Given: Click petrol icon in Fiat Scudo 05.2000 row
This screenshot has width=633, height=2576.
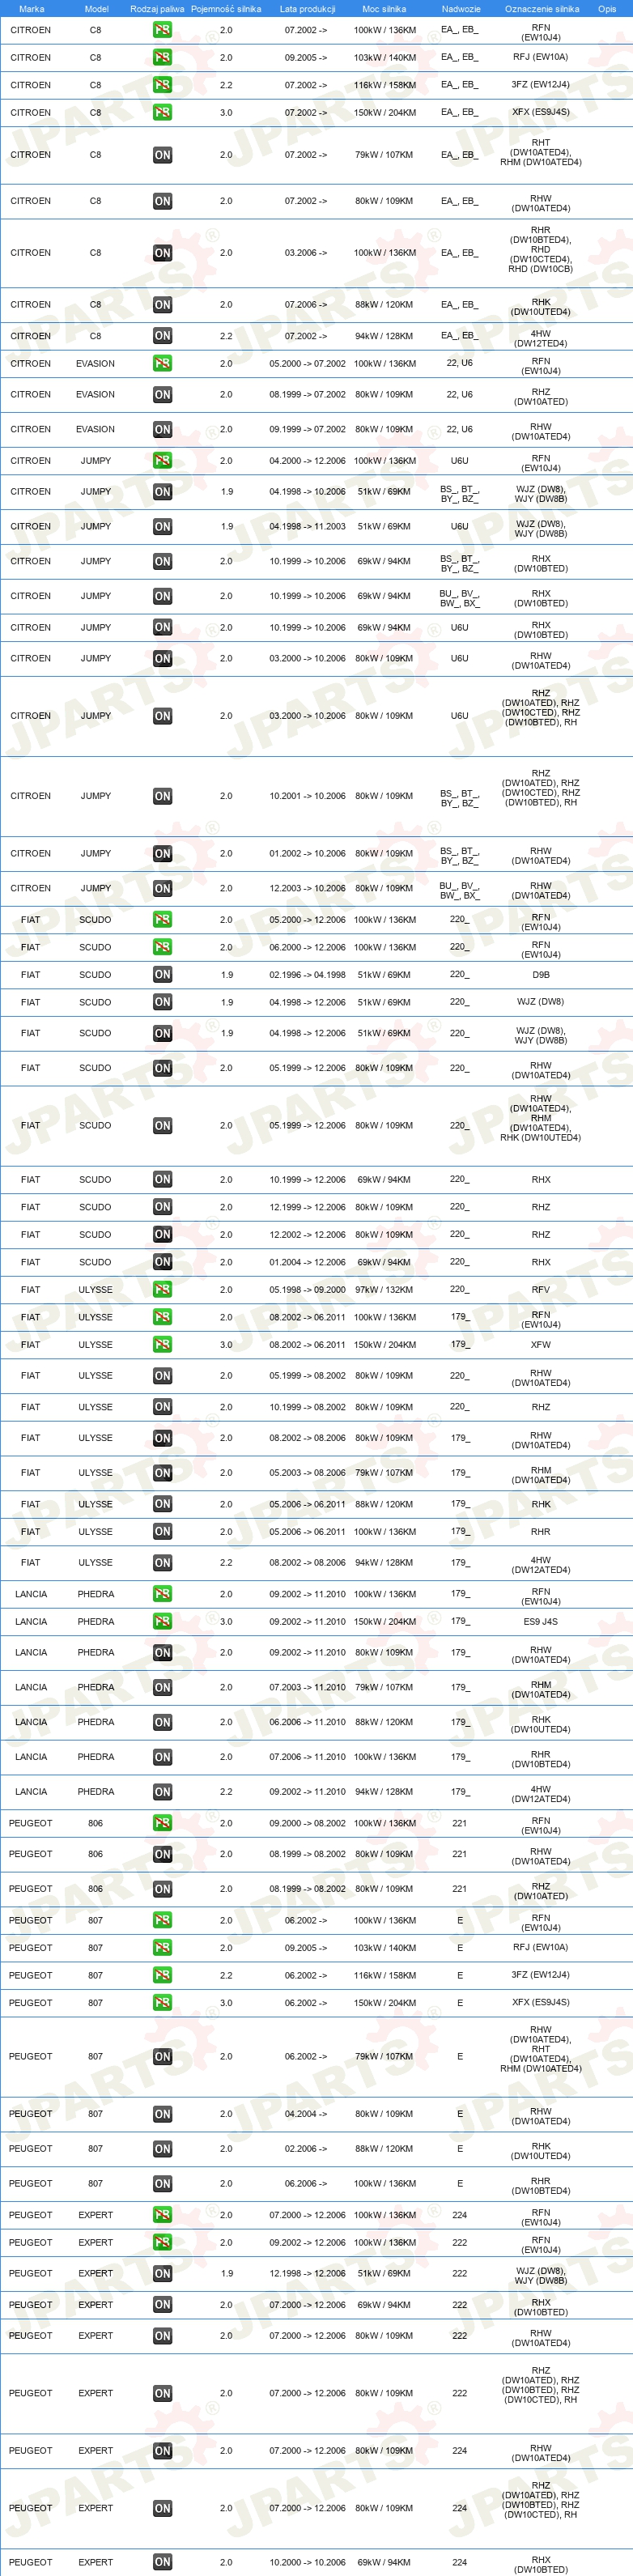Looking at the screenshot, I should click(162, 919).
